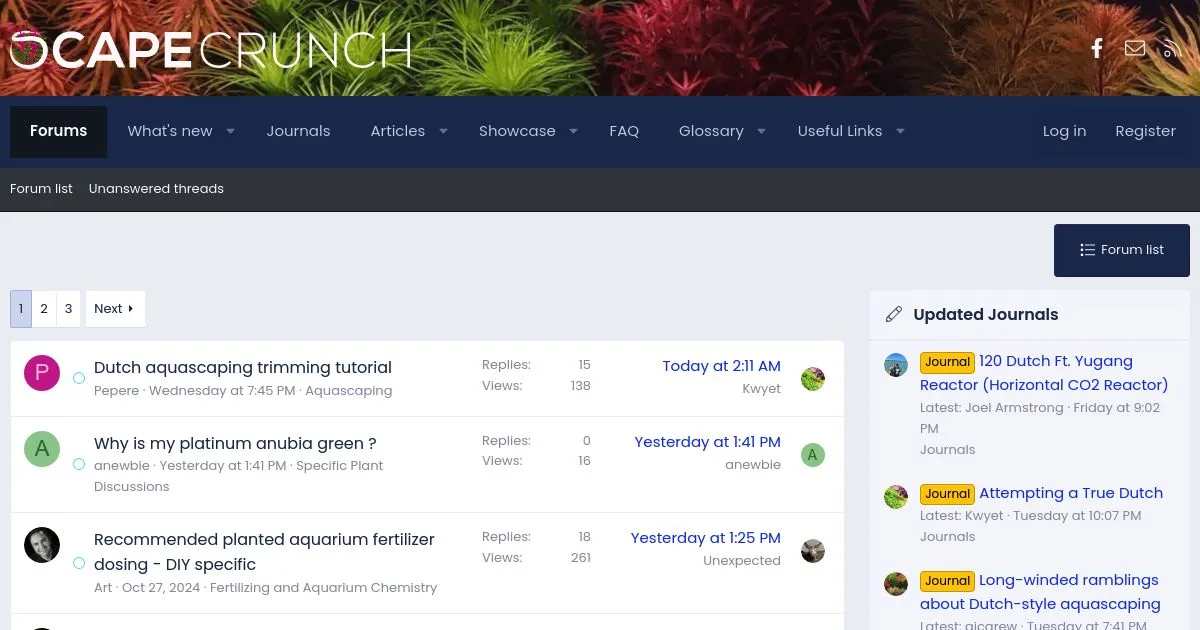Click Next pagination button
Viewport: 1200px width, 630px height.
114,309
